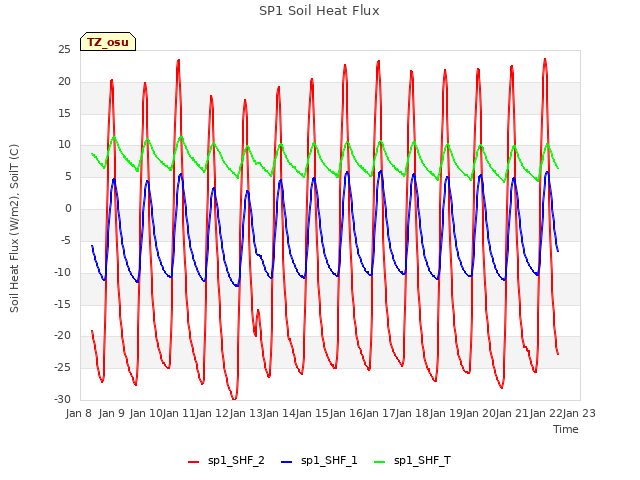This screenshot has width=640, height=480.
Task: Click the 25 y-axis tick label
Action: [x=64, y=50]
